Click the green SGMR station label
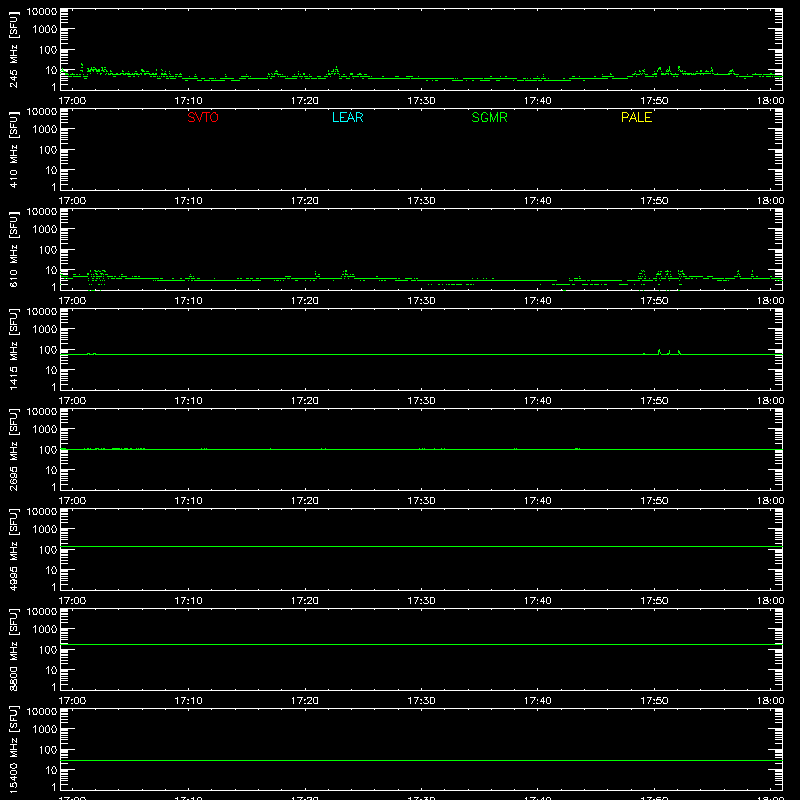The height and width of the screenshot is (800, 800). [489, 117]
